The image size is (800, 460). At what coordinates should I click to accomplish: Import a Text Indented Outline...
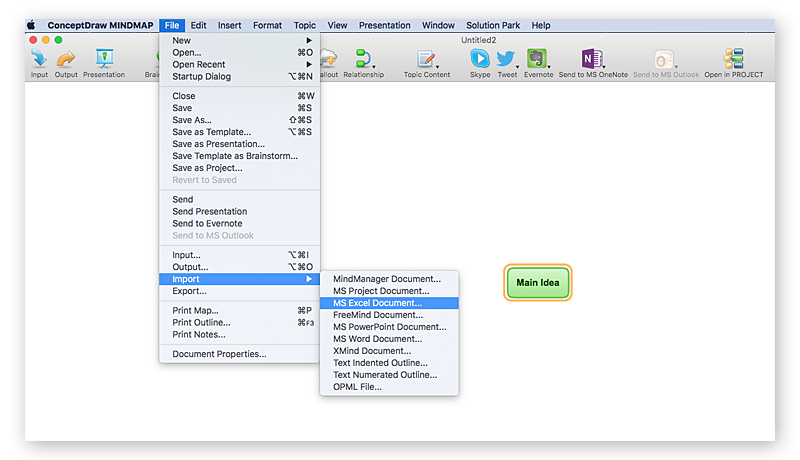389,363
